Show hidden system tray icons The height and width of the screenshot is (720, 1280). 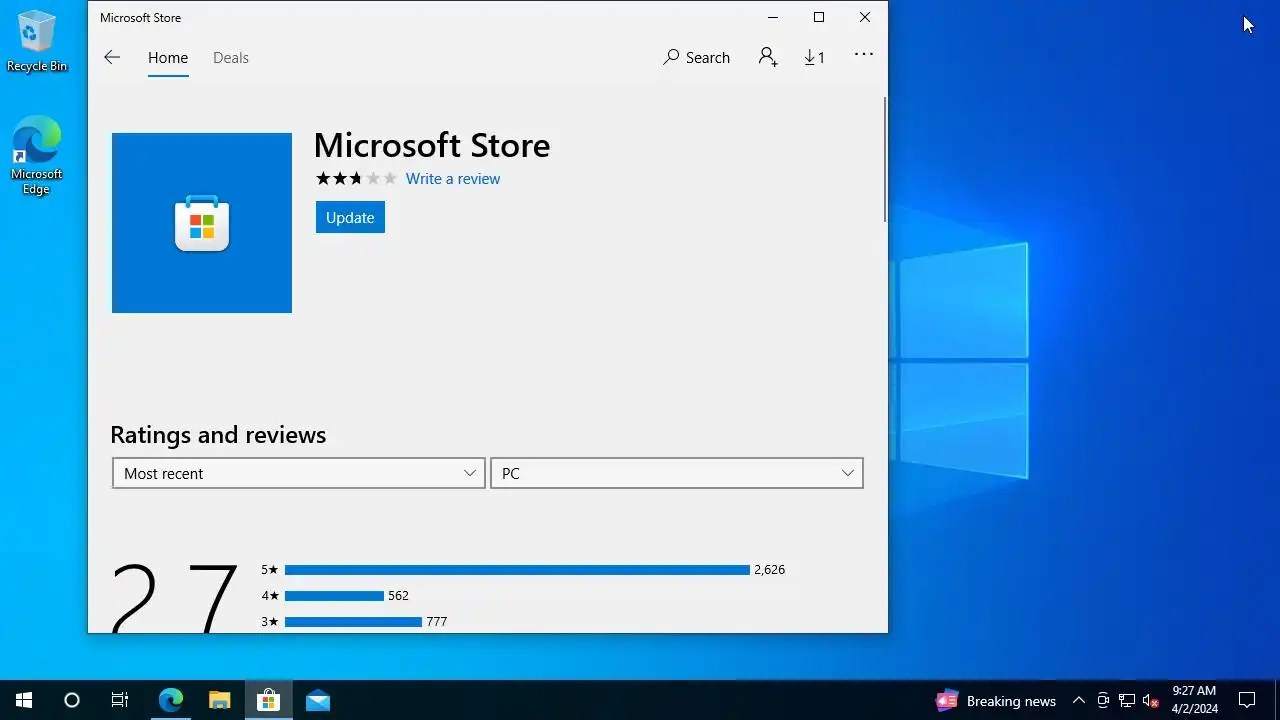pos(1079,701)
